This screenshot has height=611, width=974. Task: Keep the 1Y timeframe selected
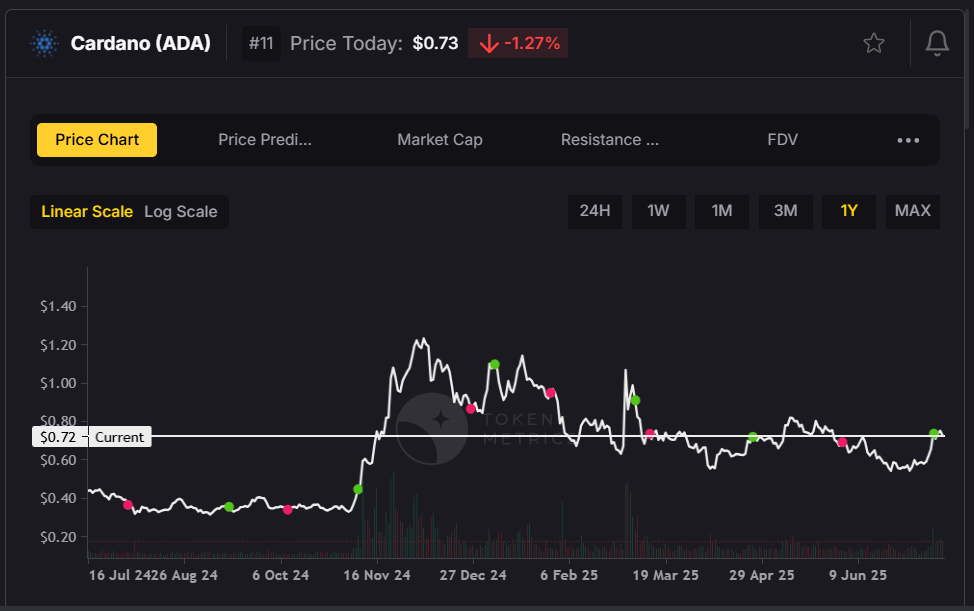pos(849,211)
